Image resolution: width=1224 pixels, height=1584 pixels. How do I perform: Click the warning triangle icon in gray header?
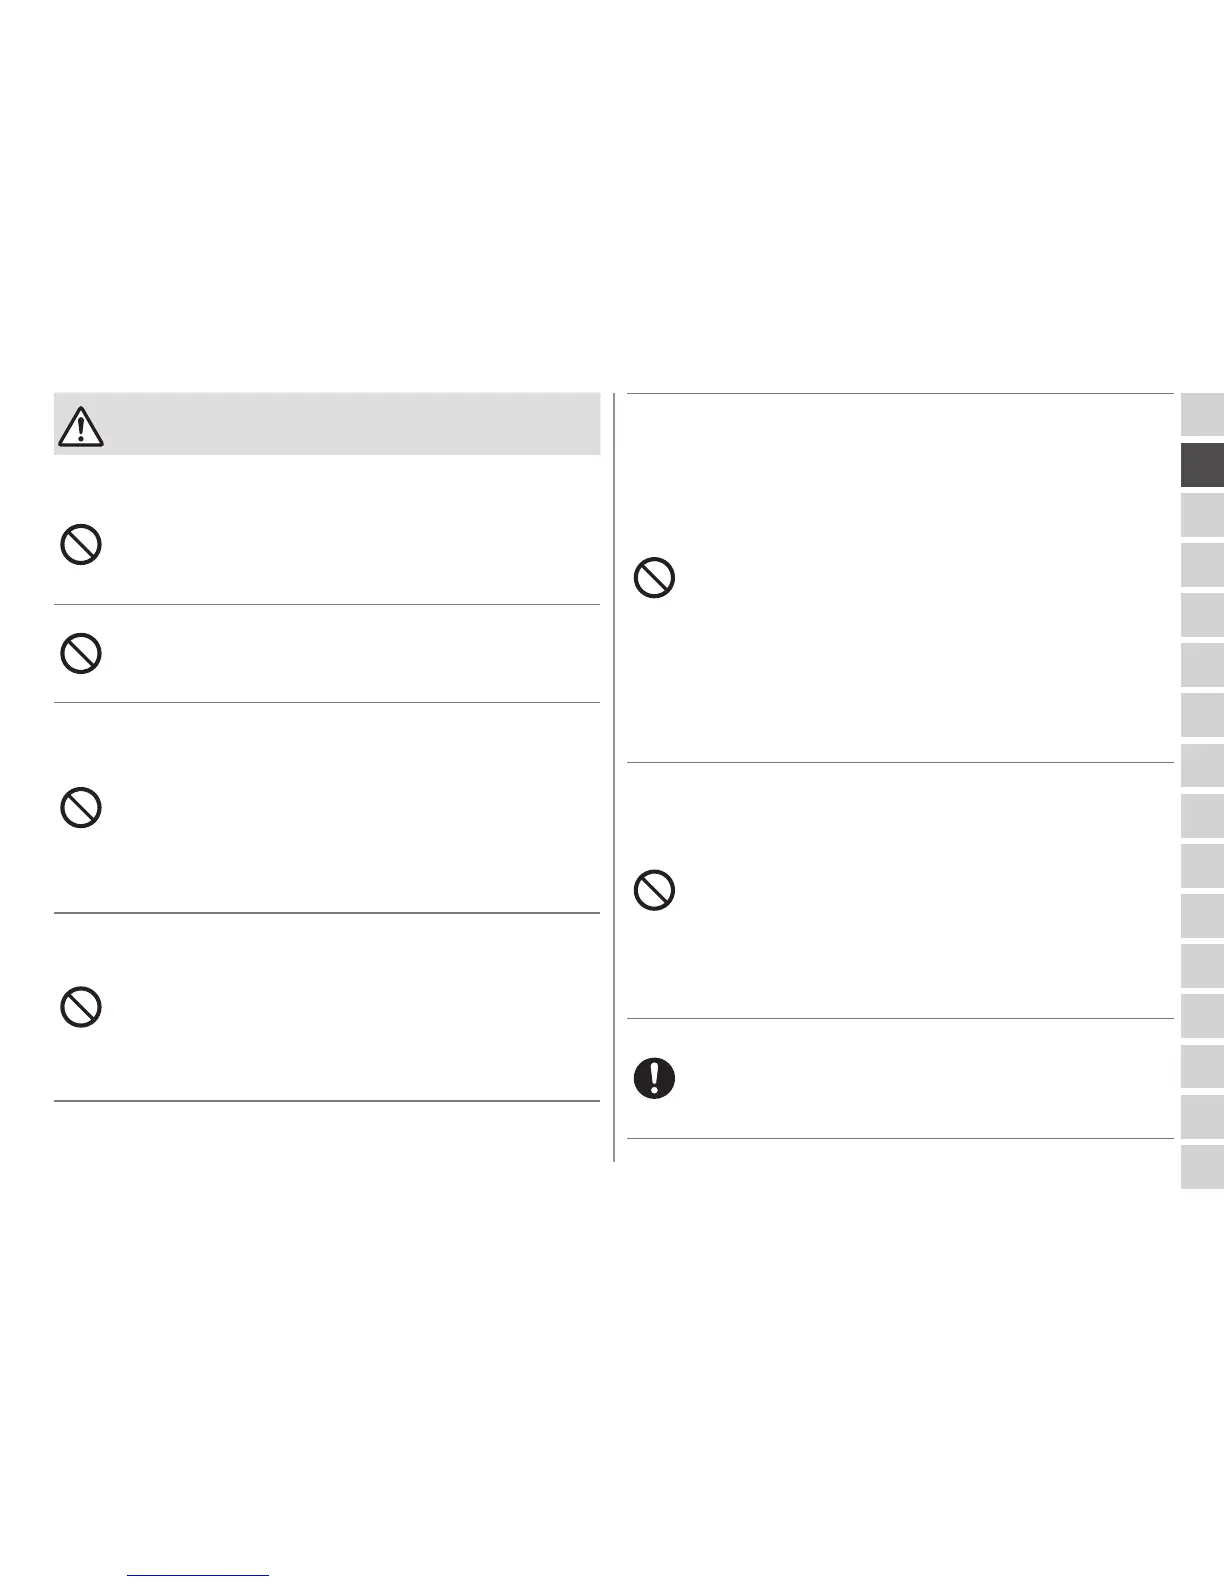(x=81, y=426)
